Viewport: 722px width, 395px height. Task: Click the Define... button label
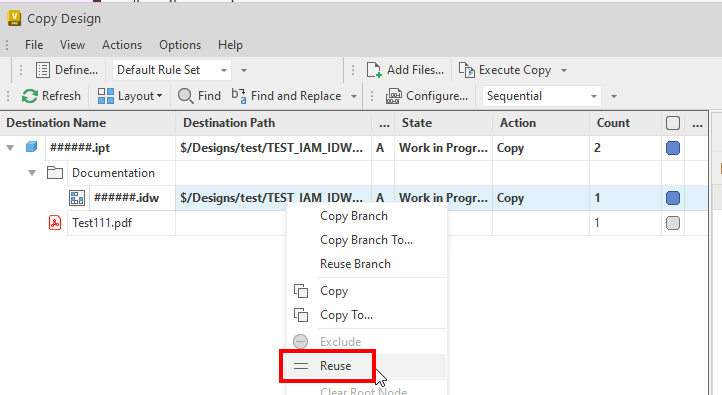76,70
